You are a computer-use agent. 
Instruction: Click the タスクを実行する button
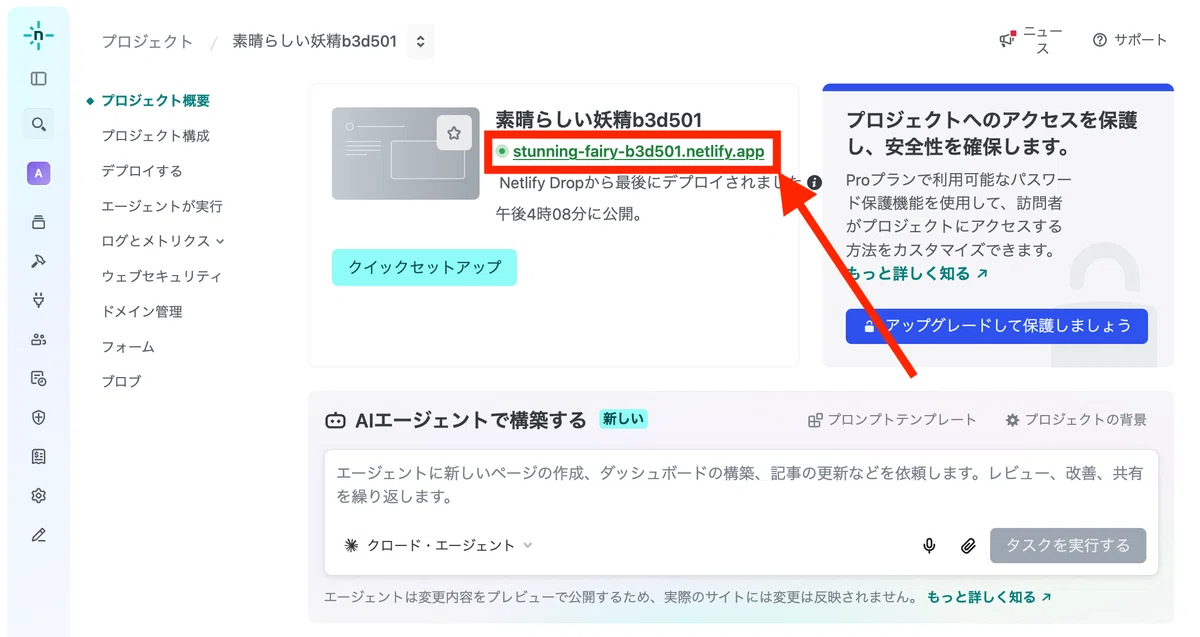click(x=1068, y=545)
